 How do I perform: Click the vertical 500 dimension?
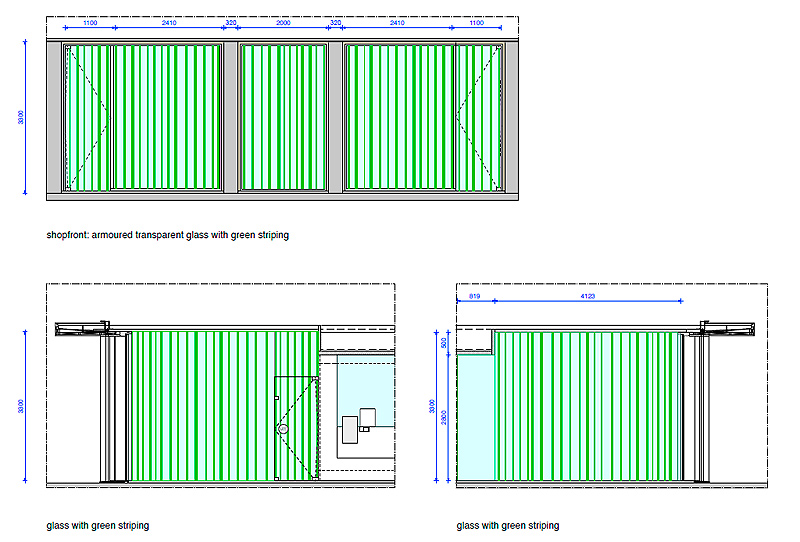(x=444, y=343)
